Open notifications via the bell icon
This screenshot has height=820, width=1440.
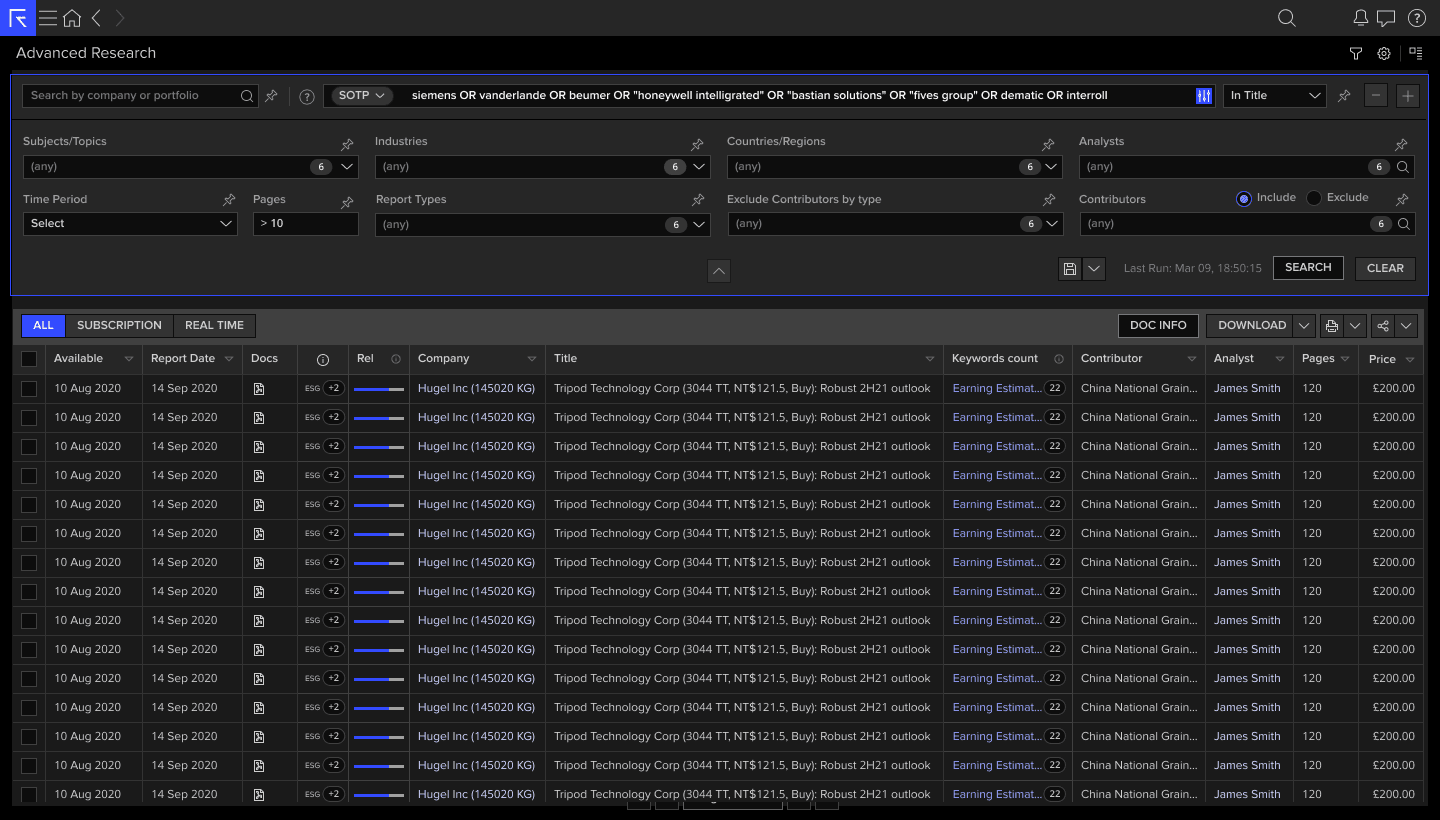[1360, 18]
